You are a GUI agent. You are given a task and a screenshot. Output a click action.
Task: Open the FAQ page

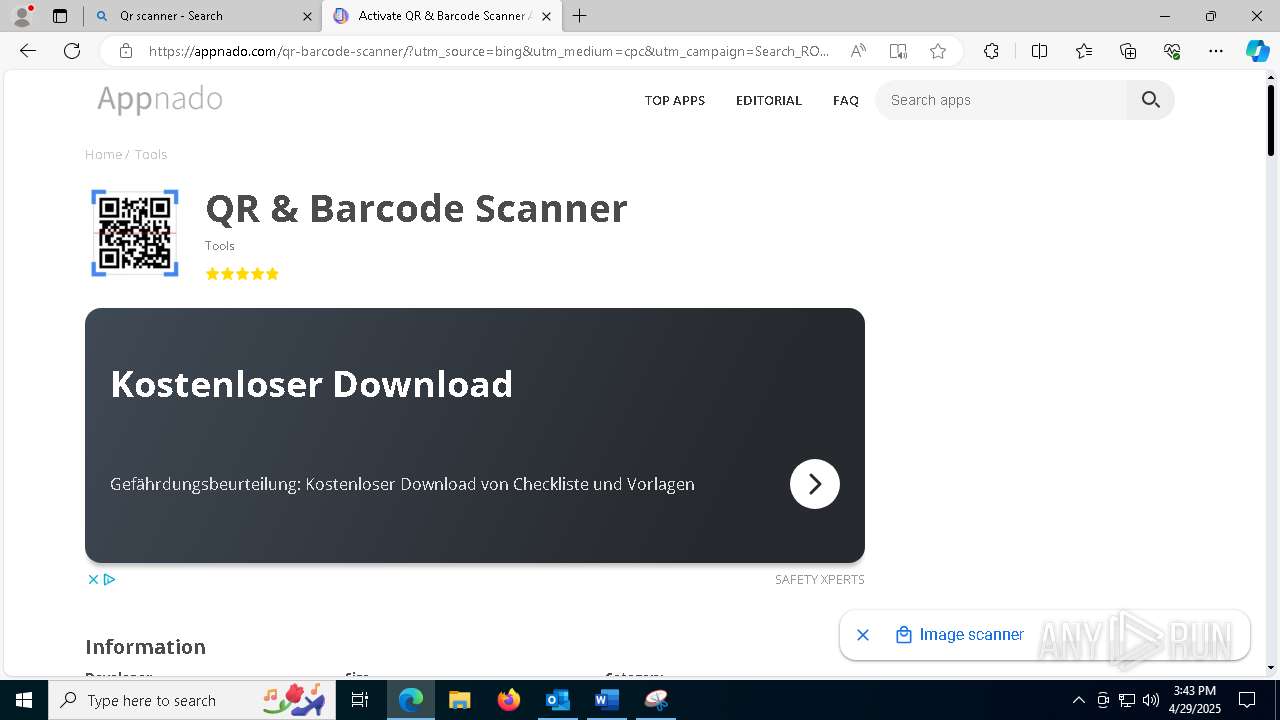(846, 100)
